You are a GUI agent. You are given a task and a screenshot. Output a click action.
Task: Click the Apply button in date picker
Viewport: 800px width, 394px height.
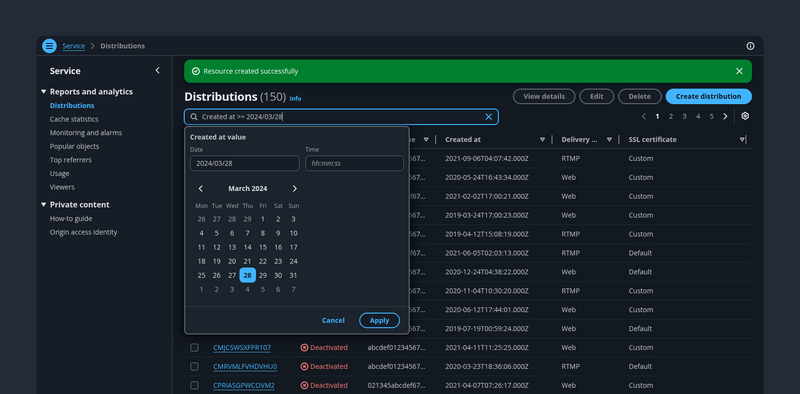tap(379, 321)
